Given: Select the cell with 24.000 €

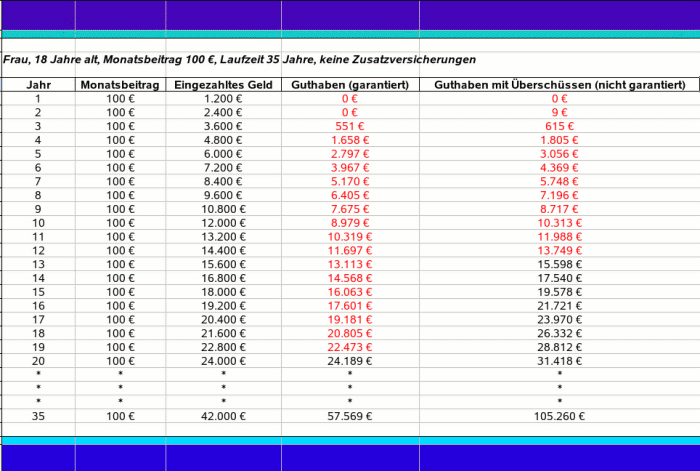Looking at the screenshot, I should click(223, 362).
